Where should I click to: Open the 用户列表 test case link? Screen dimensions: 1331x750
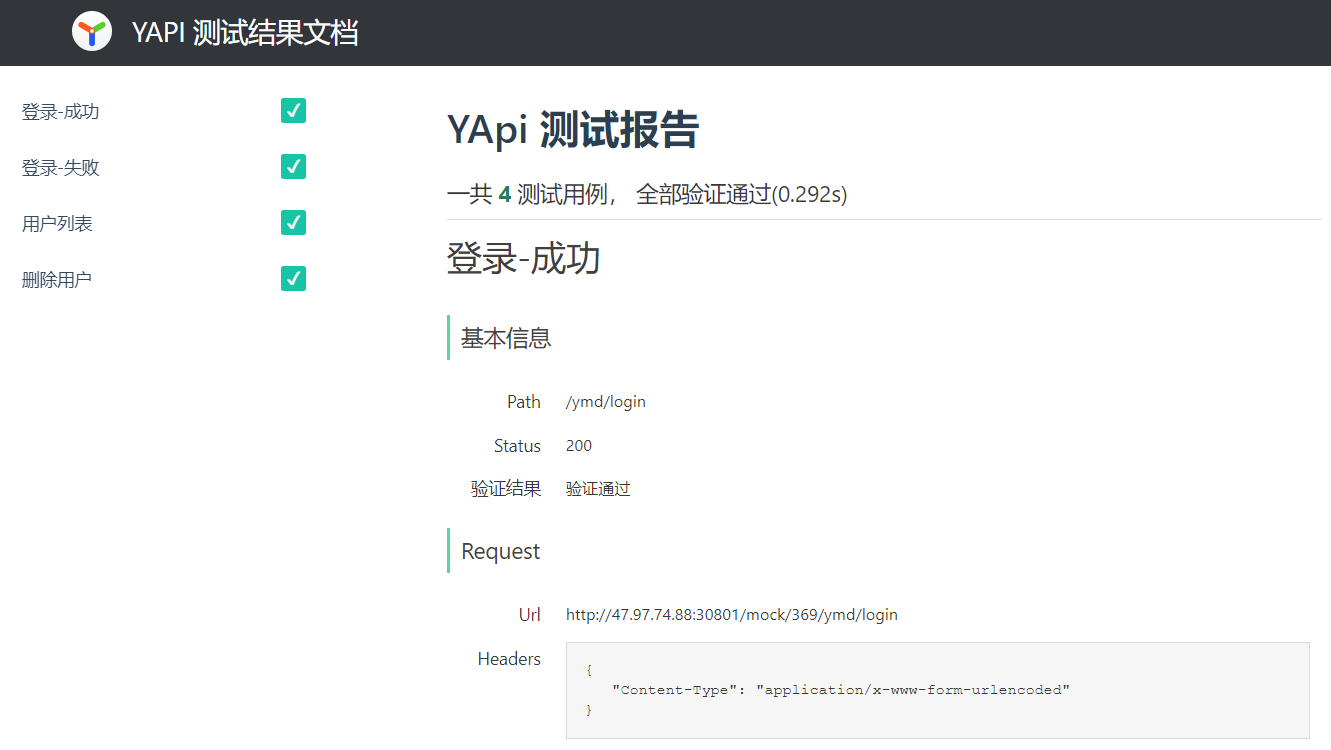tap(57, 224)
